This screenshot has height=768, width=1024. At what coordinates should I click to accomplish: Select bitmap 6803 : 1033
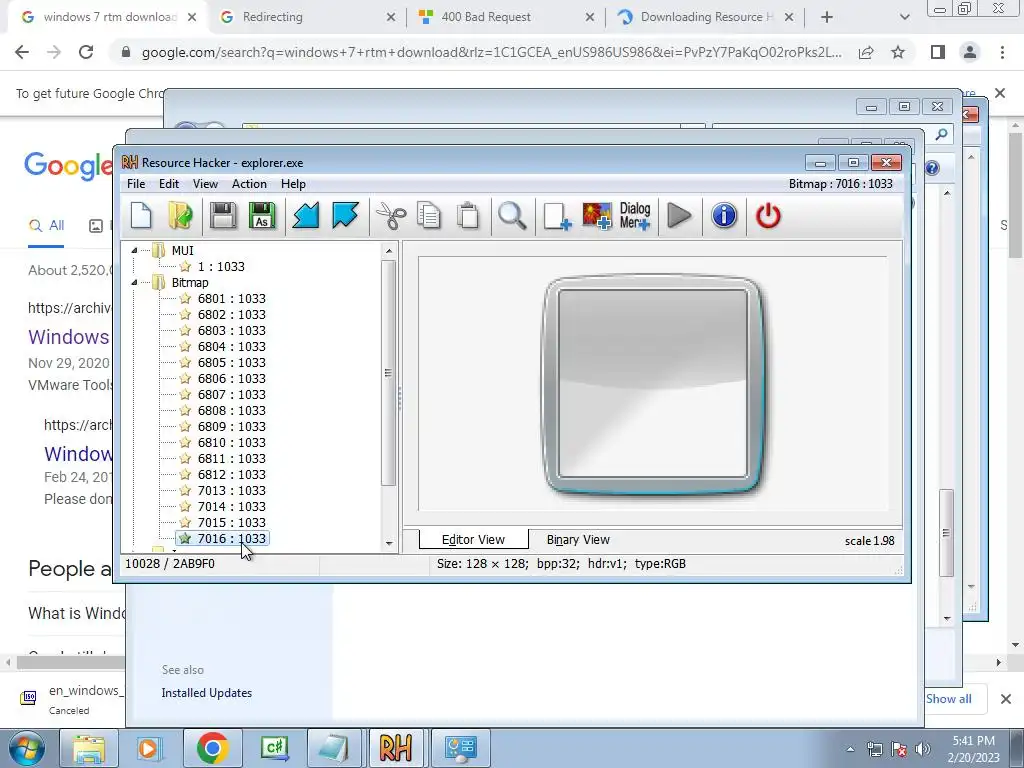231,331
